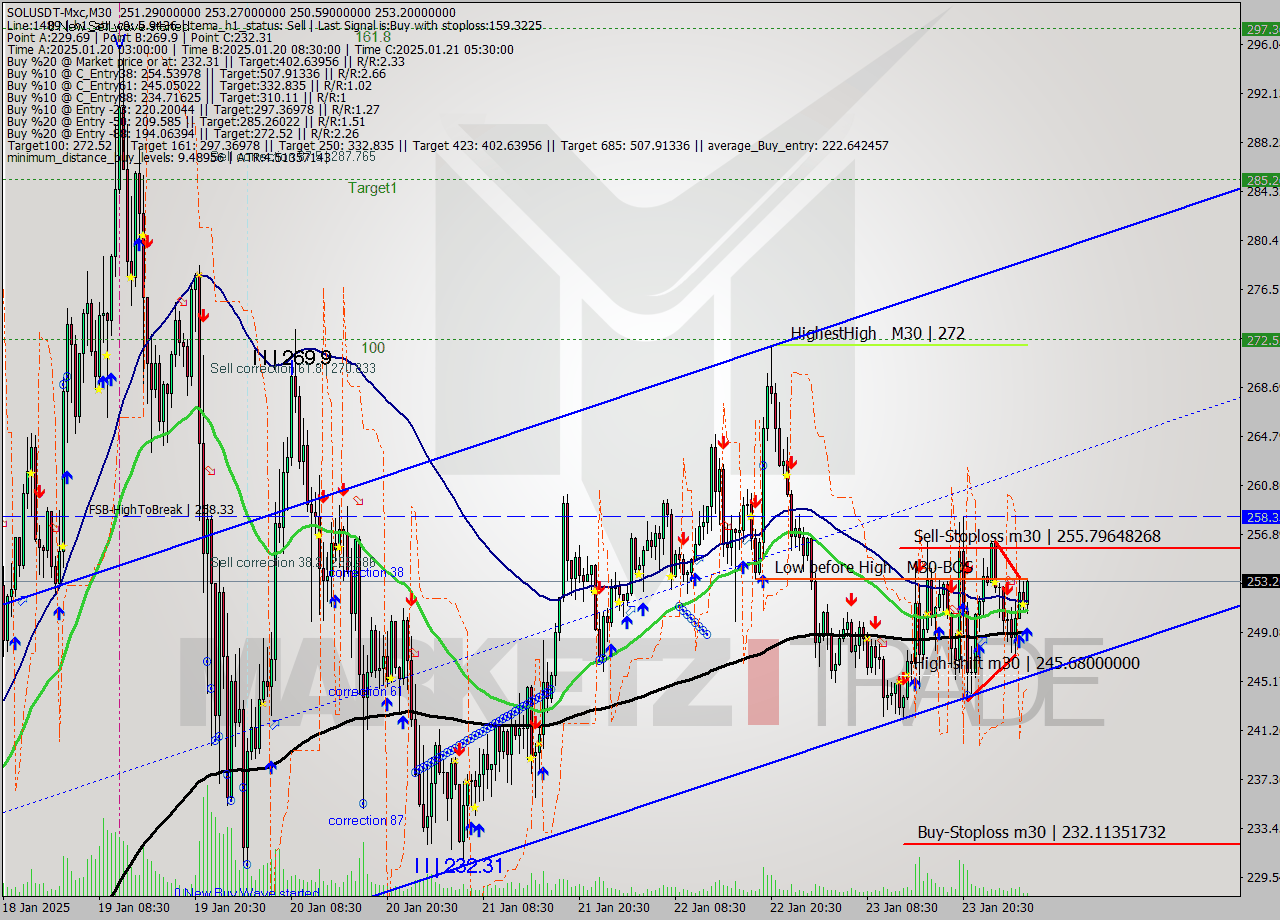
Task: Select the '20 Jan 08:30' time label
Action: click(x=325, y=908)
